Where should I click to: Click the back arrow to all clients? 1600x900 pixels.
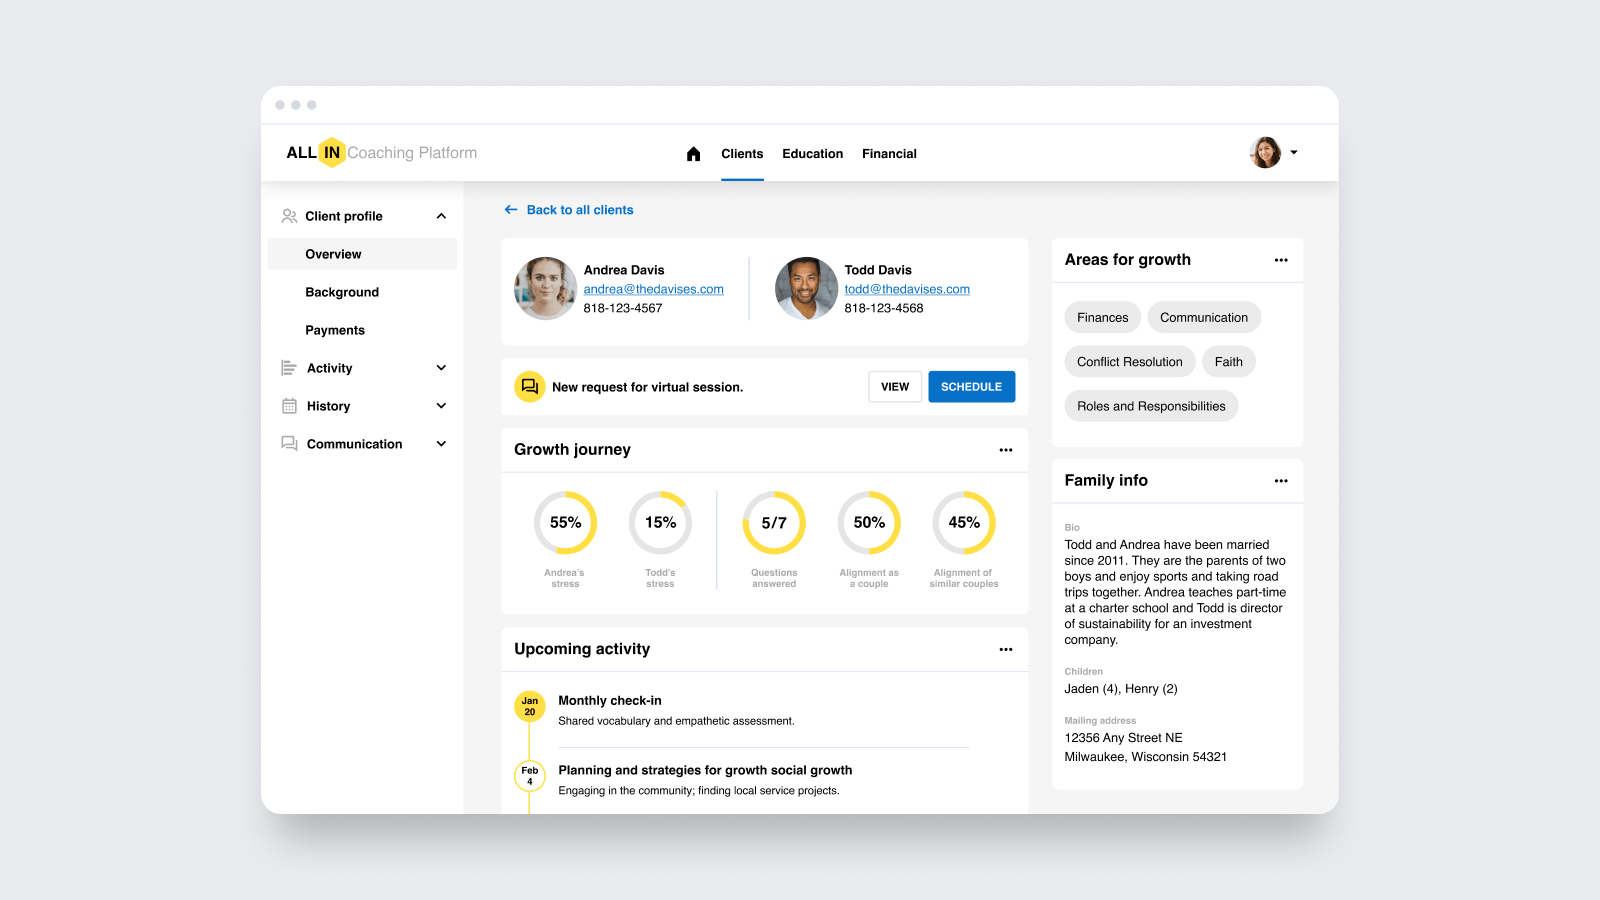[x=511, y=210]
